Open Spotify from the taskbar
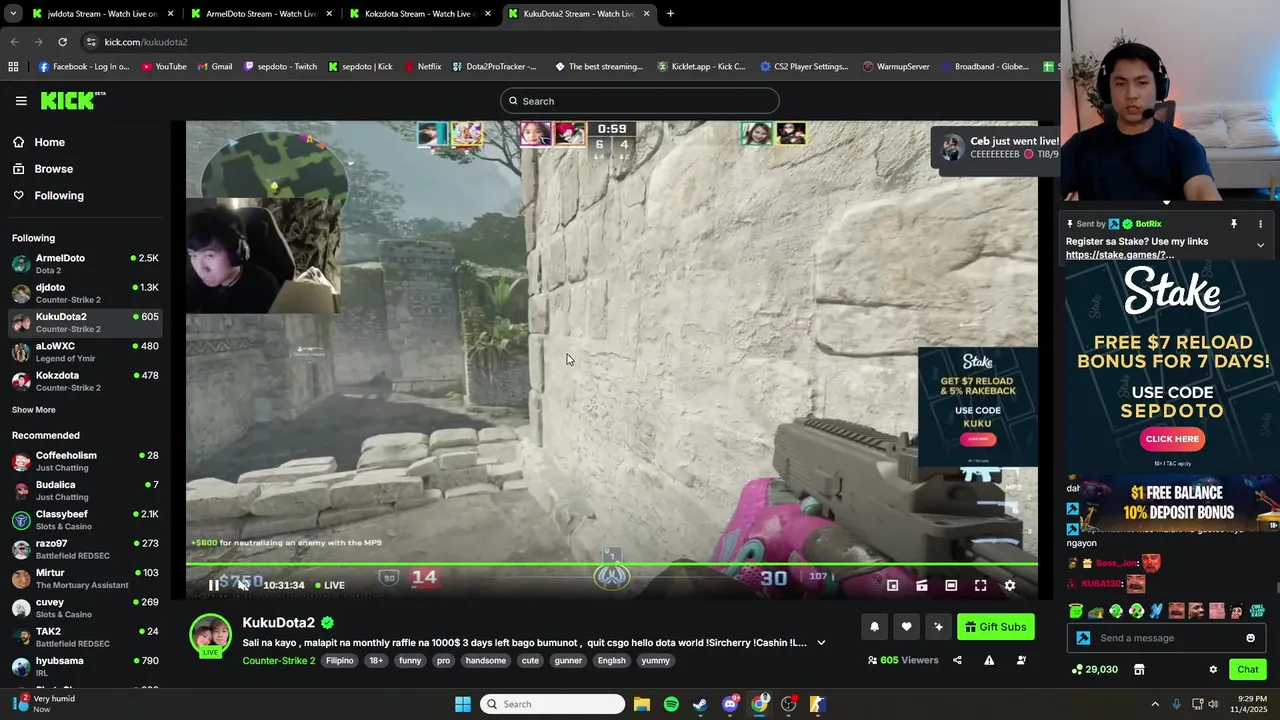The height and width of the screenshot is (720, 1280). pos(671,704)
